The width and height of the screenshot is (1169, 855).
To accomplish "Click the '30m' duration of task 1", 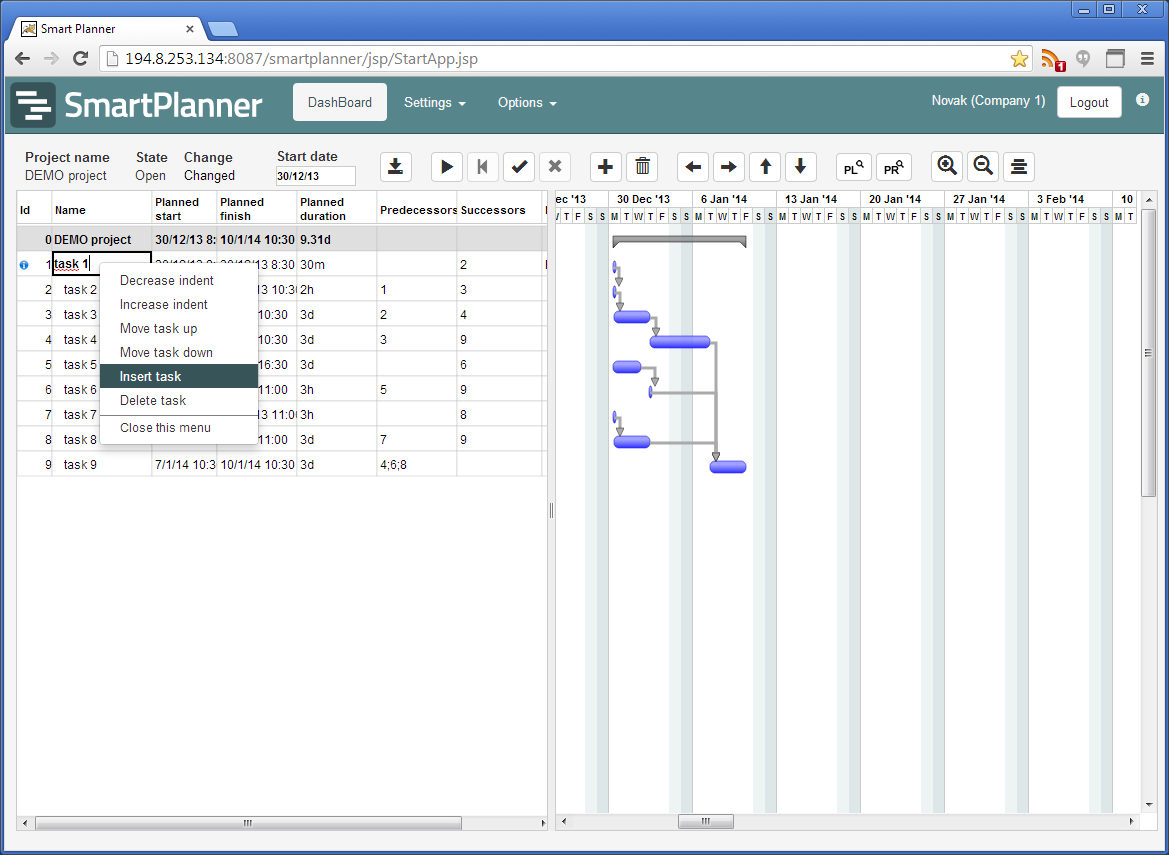I will tap(336, 265).
